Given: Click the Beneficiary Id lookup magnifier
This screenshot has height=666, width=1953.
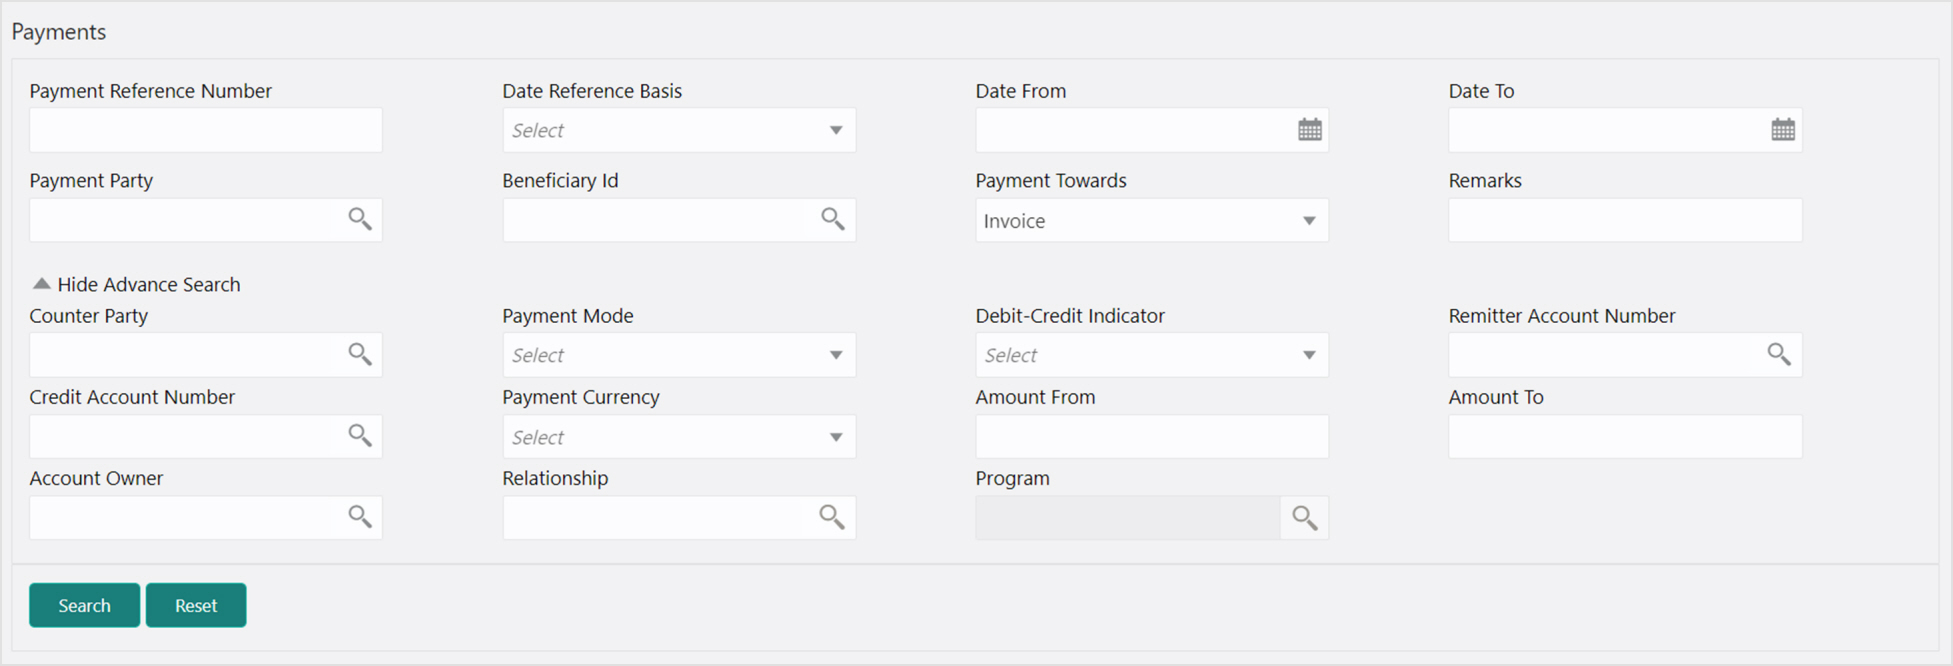Looking at the screenshot, I should (x=833, y=219).
